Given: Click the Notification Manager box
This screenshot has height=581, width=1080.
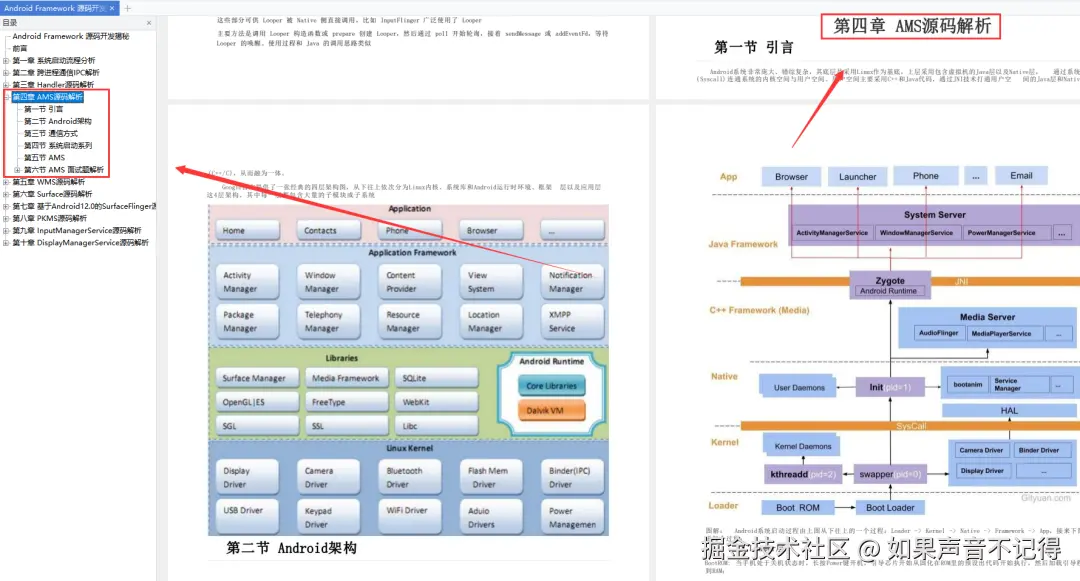Looking at the screenshot, I should pos(572,282).
